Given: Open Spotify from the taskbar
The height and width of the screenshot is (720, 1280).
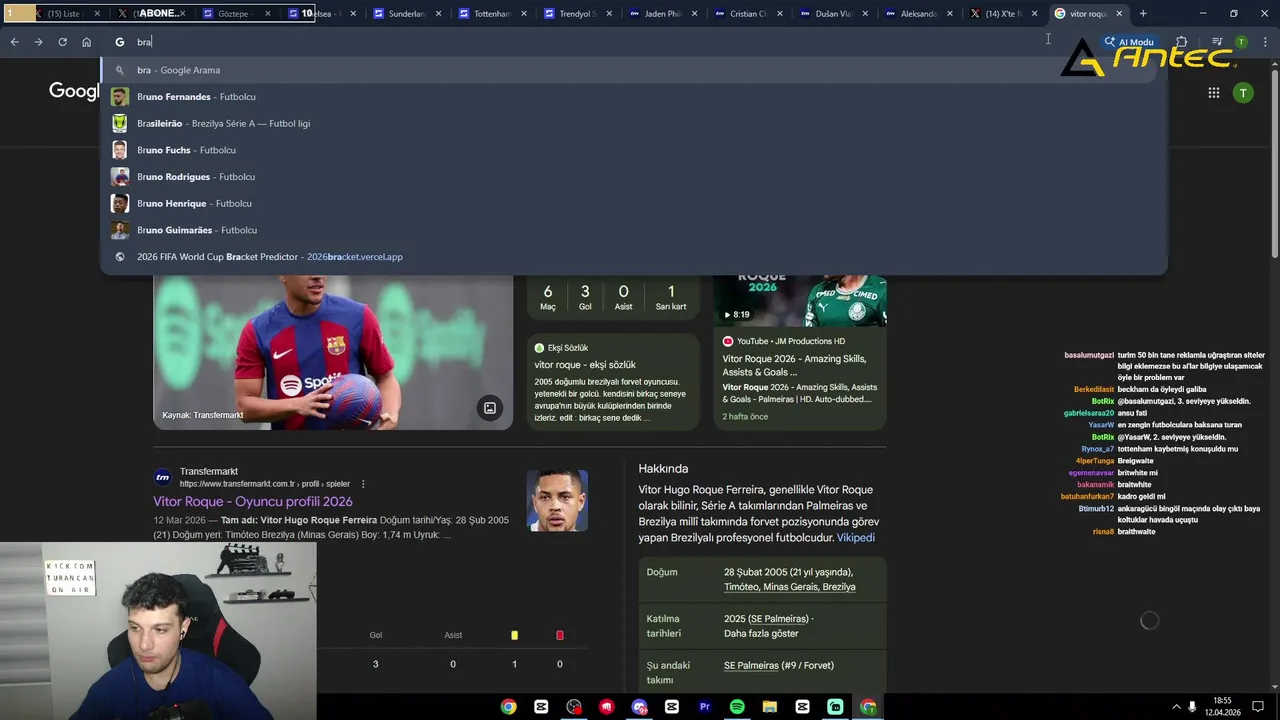Looking at the screenshot, I should 737,707.
